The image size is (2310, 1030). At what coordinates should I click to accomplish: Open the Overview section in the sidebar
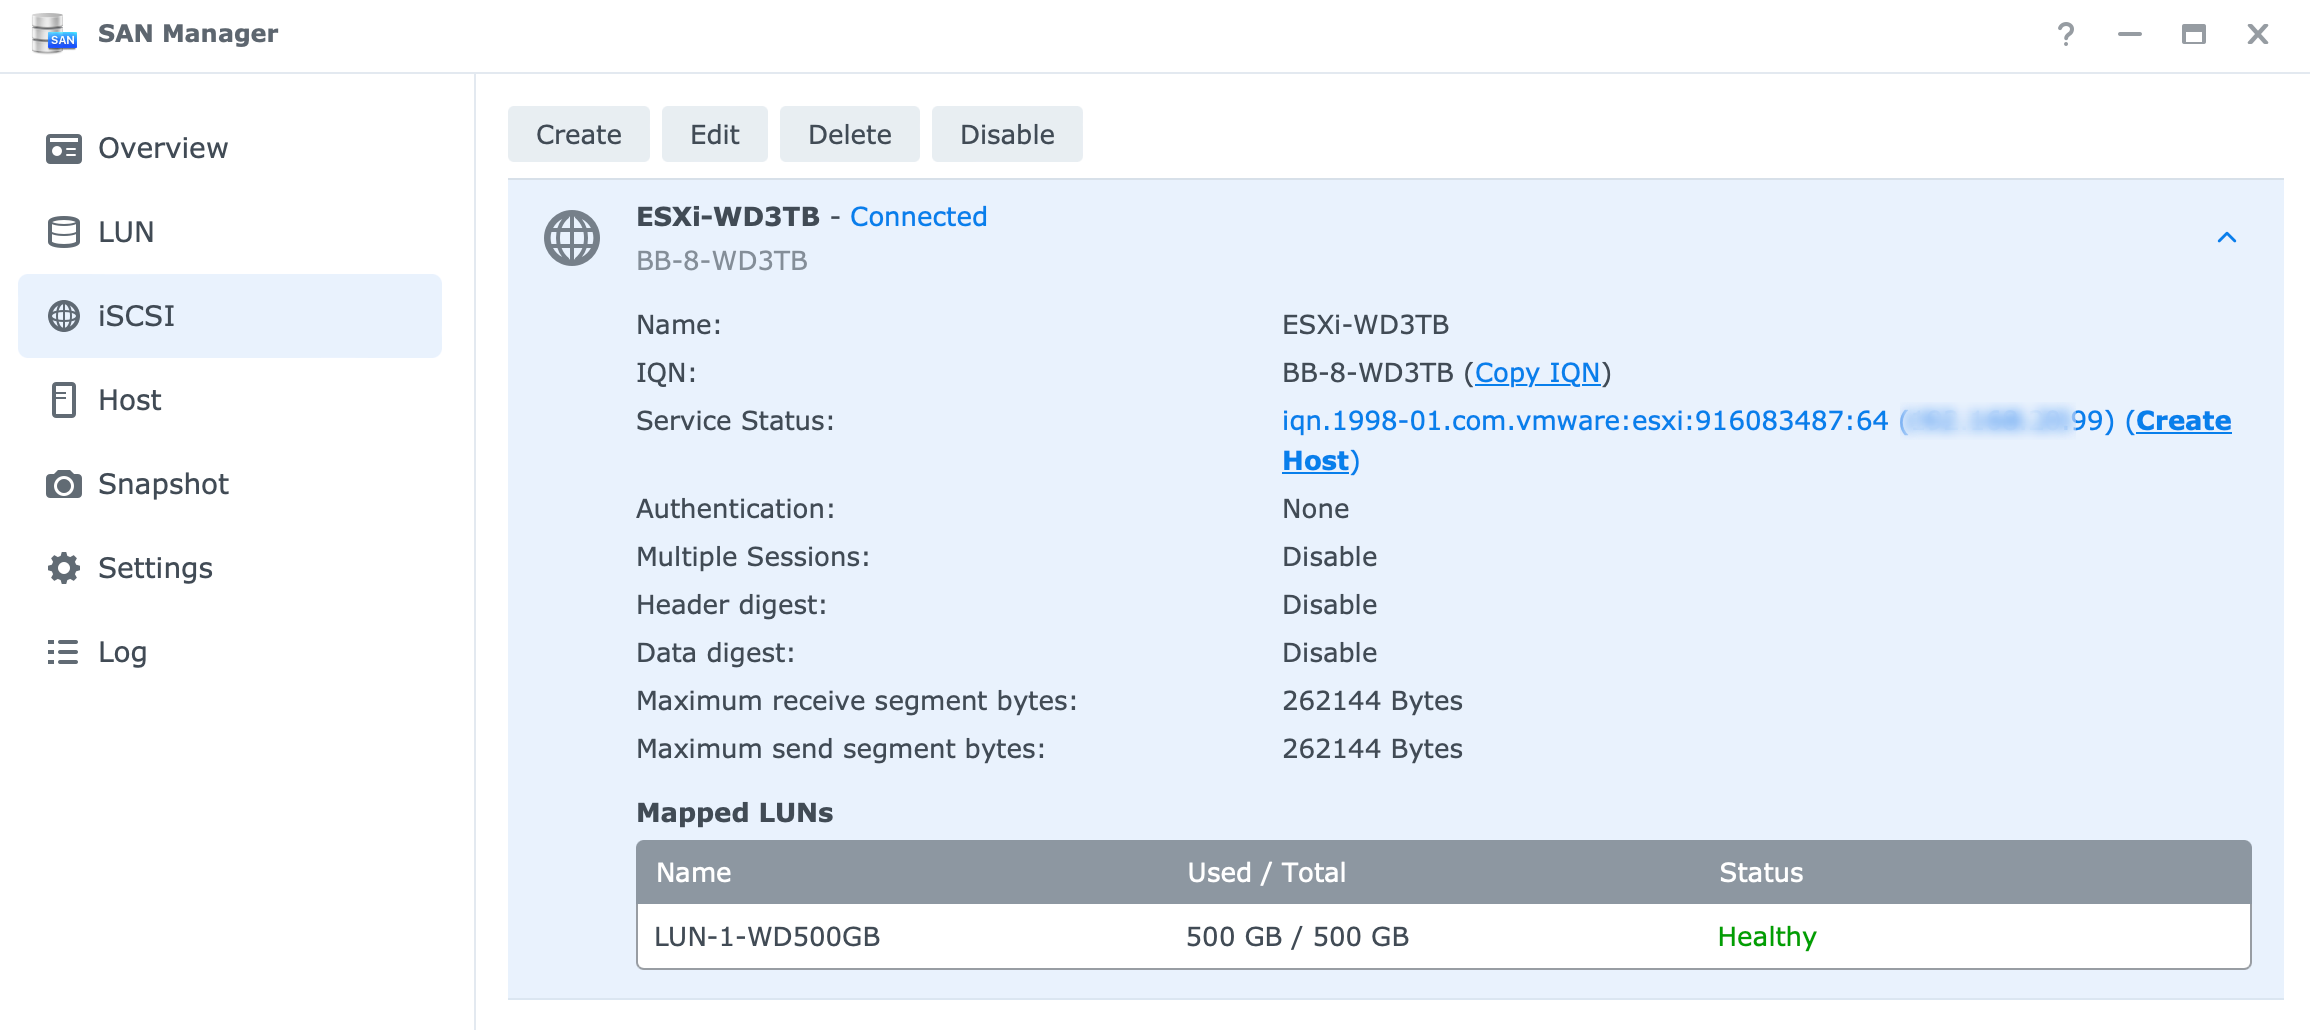tap(162, 147)
